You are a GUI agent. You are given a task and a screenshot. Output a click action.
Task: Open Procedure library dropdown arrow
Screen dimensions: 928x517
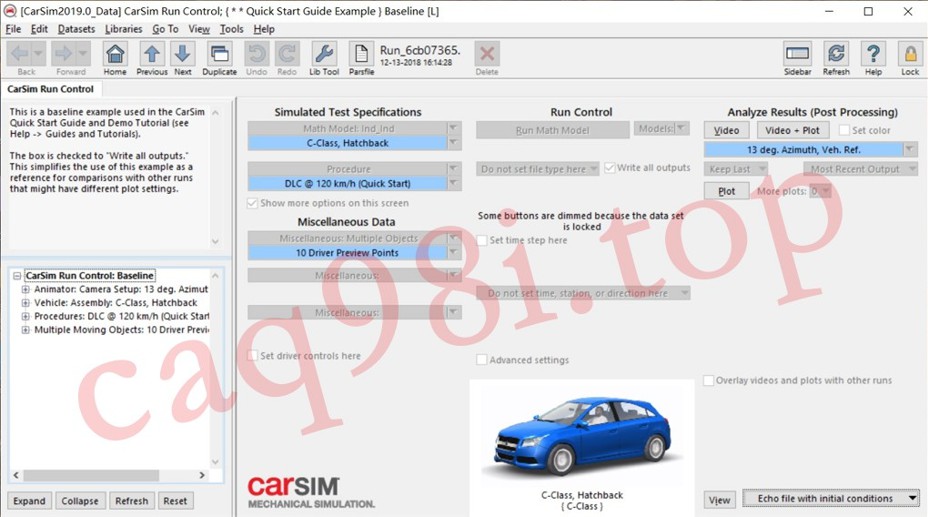tap(454, 169)
